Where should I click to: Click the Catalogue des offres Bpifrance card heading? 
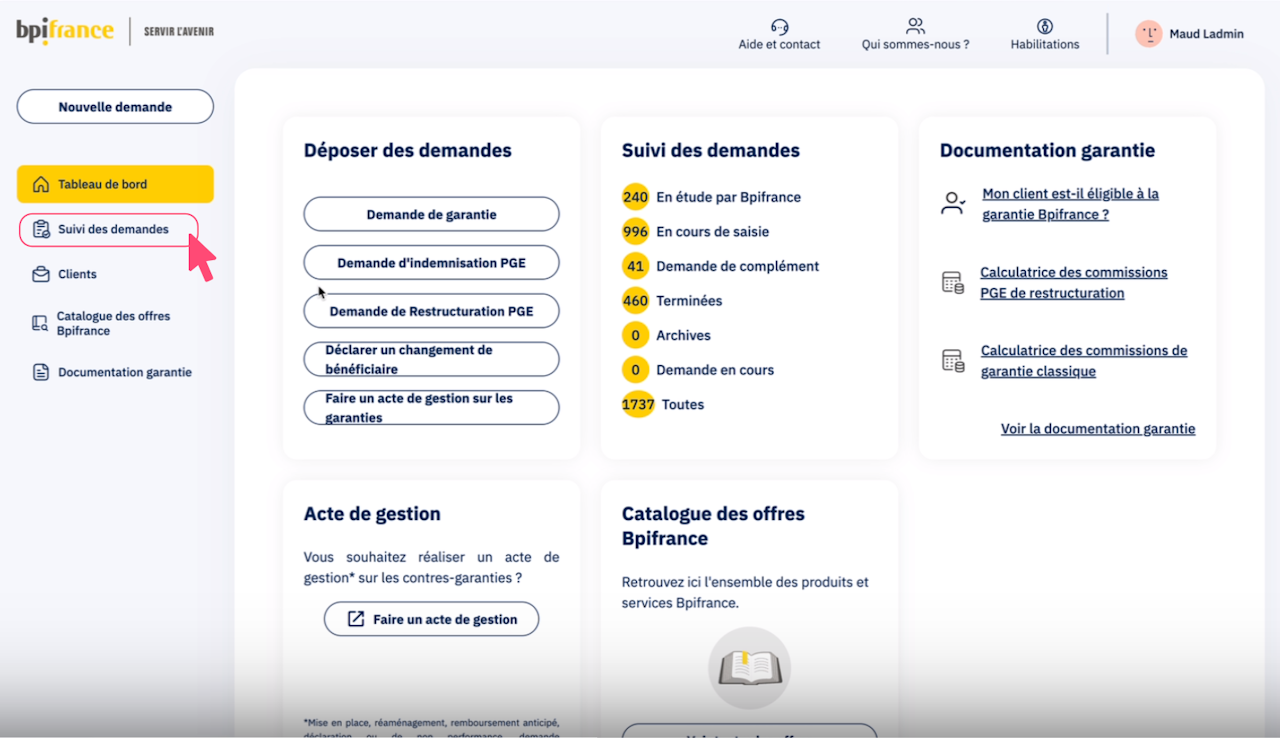pos(713,526)
